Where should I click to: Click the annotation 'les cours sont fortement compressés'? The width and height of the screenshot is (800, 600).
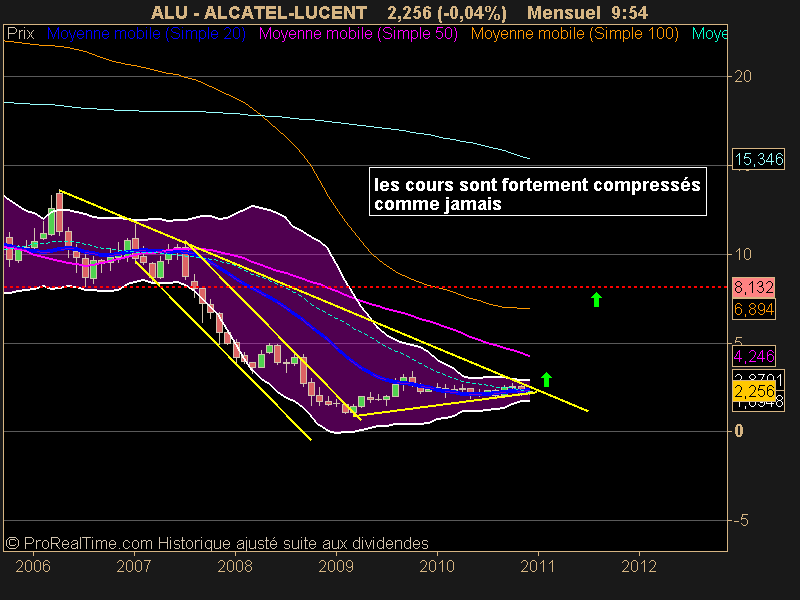coord(537,185)
